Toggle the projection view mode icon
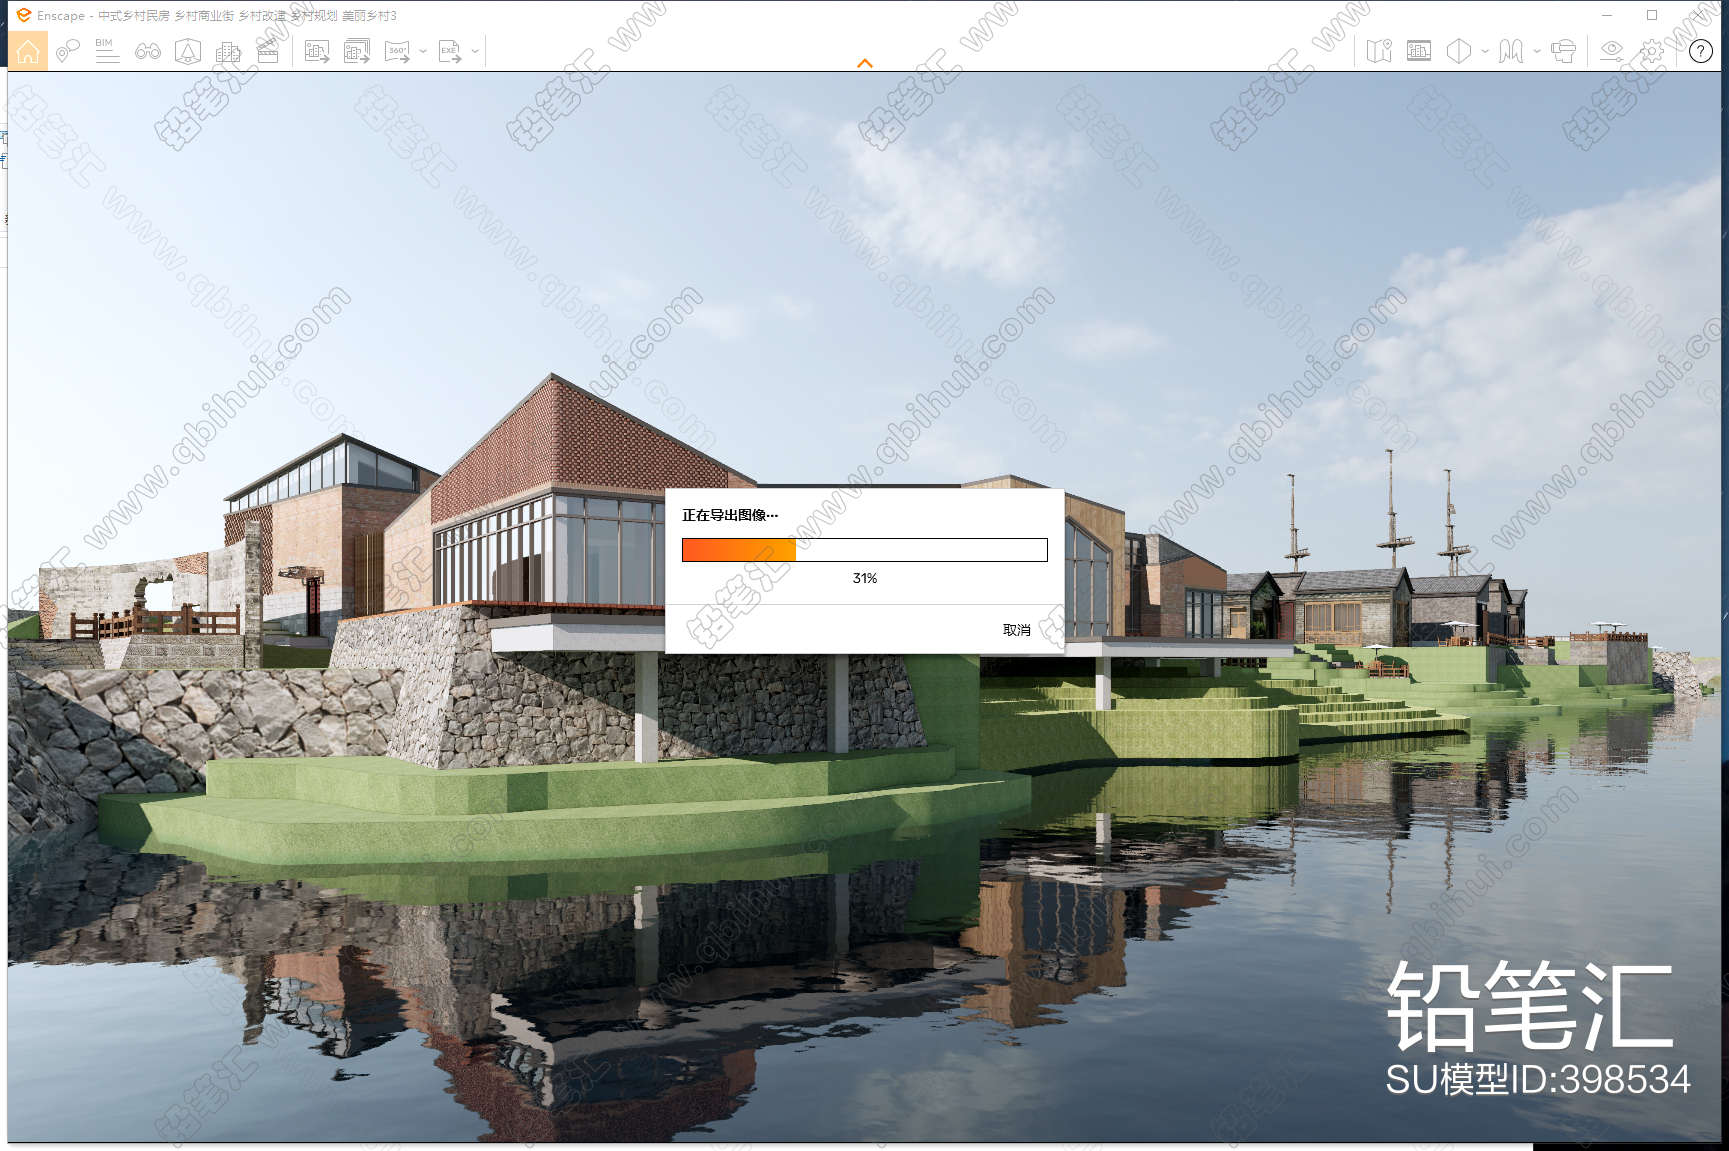1729x1151 pixels. [x=1459, y=51]
